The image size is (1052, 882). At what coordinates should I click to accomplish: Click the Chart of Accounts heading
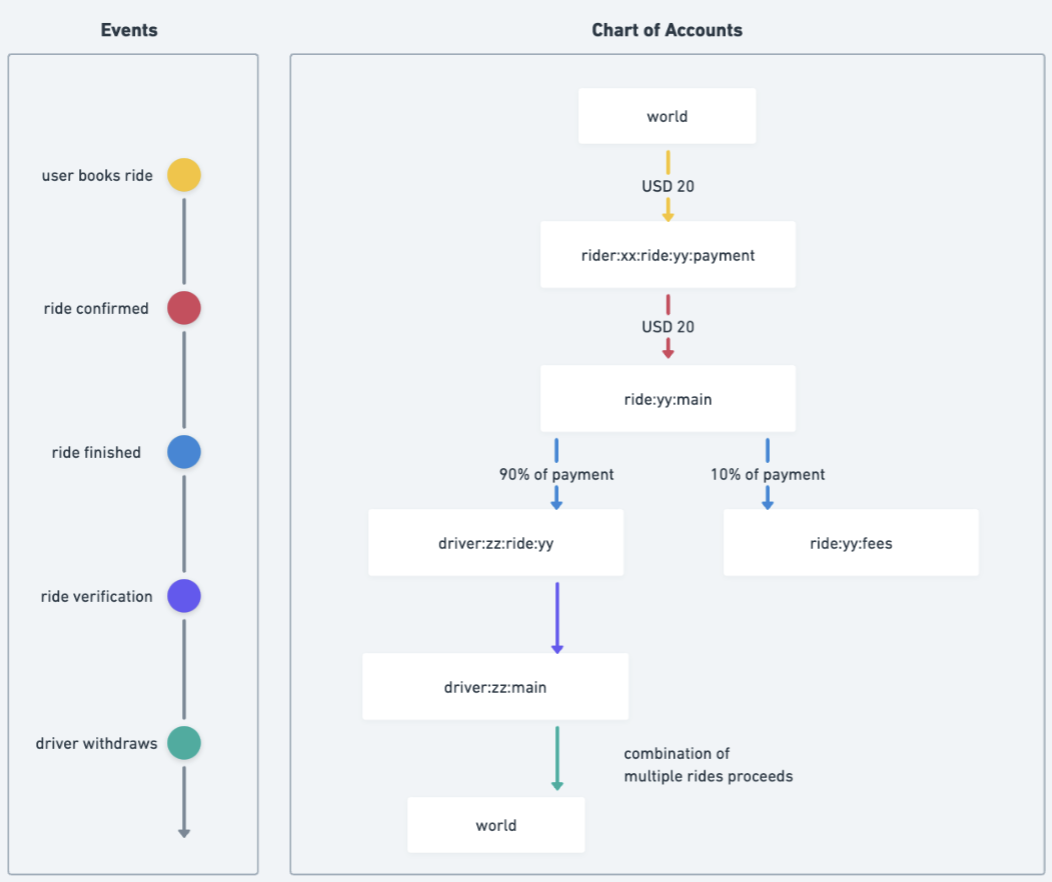tap(667, 30)
